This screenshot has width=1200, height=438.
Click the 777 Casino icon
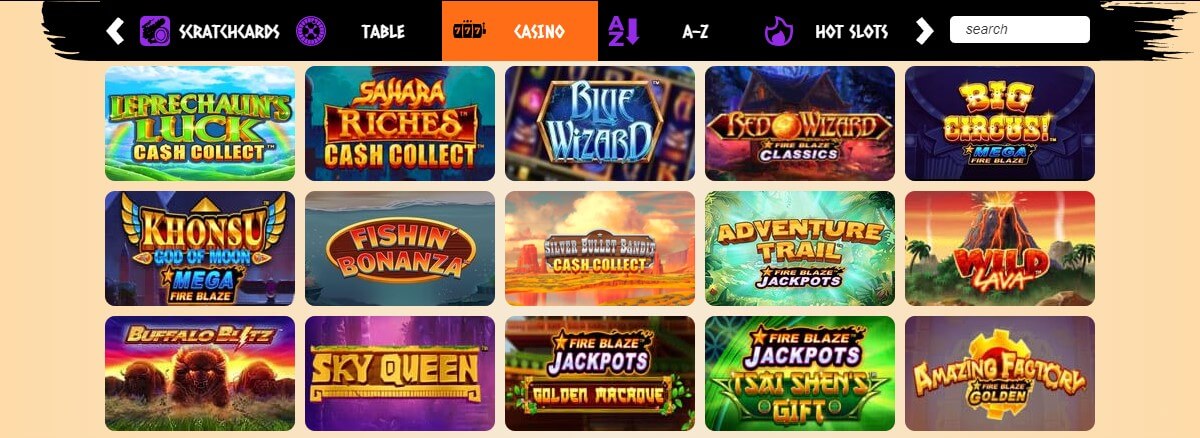(x=467, y=31)
